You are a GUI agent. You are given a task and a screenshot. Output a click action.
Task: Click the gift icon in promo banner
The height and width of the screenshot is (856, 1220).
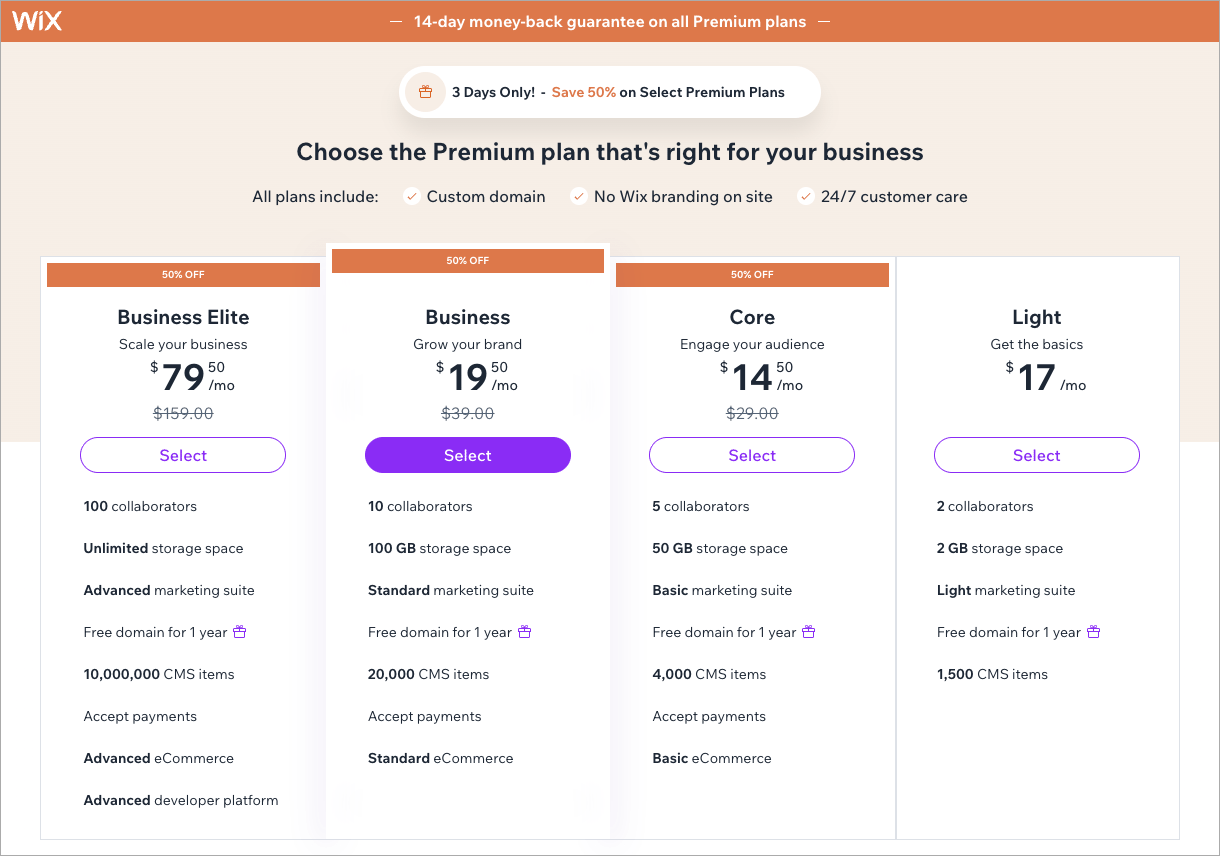[425, 92]
